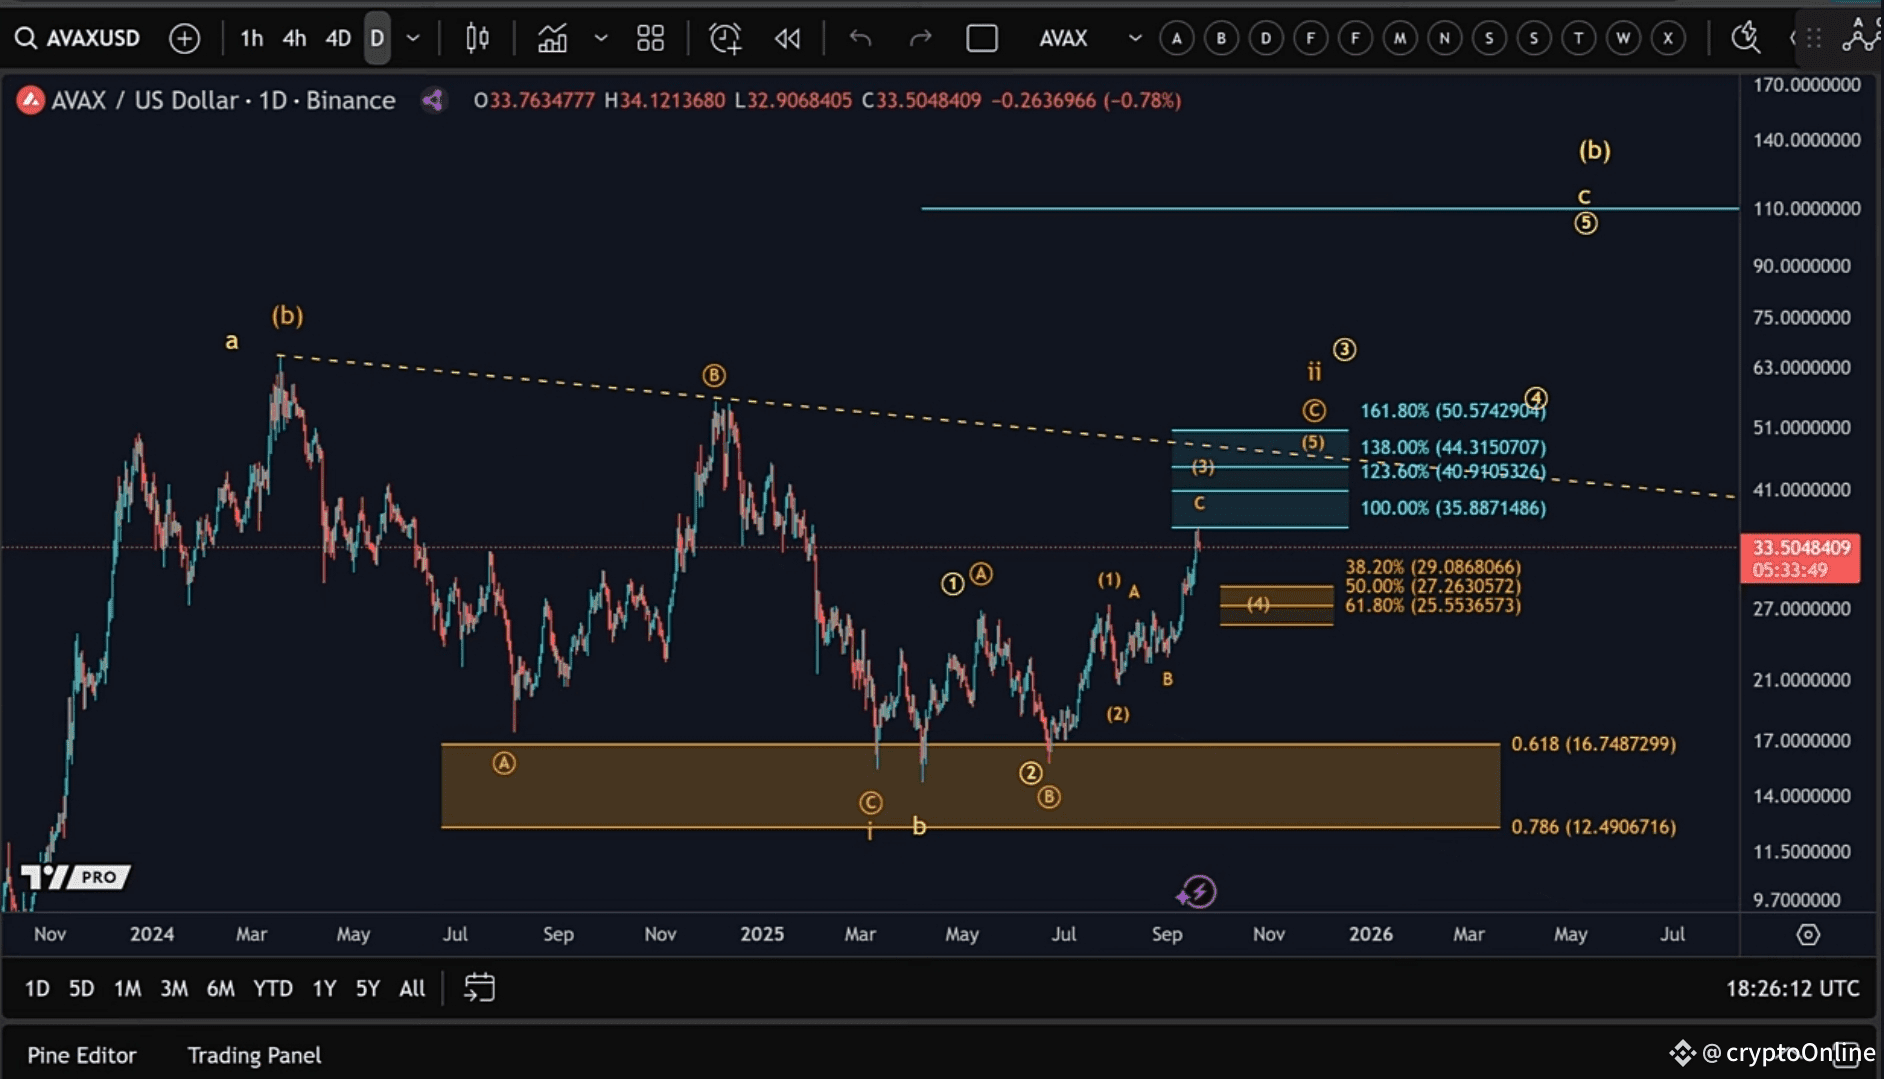Select the circled X toolbar shortcut
This screenshot has height=1079, width=1884.
(1668, 38)
